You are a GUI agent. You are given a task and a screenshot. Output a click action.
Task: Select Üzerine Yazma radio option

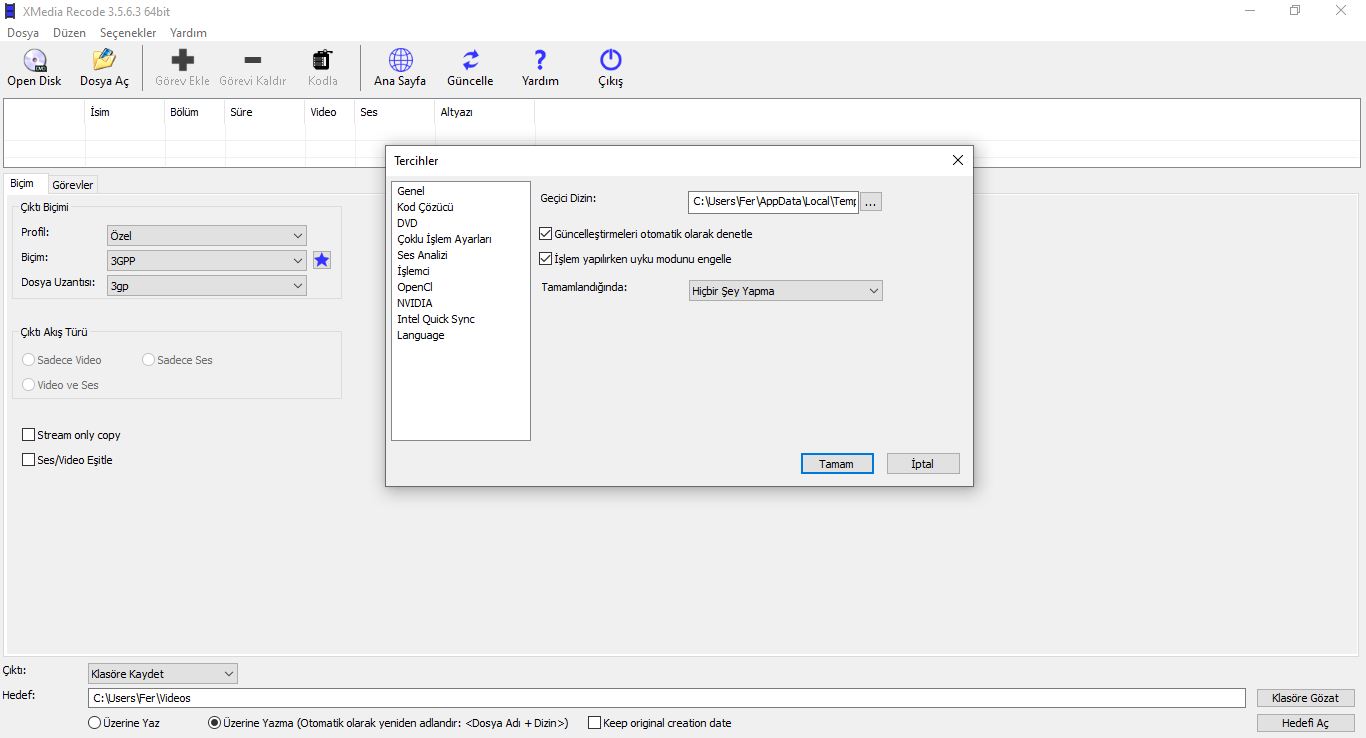(214, 722)
